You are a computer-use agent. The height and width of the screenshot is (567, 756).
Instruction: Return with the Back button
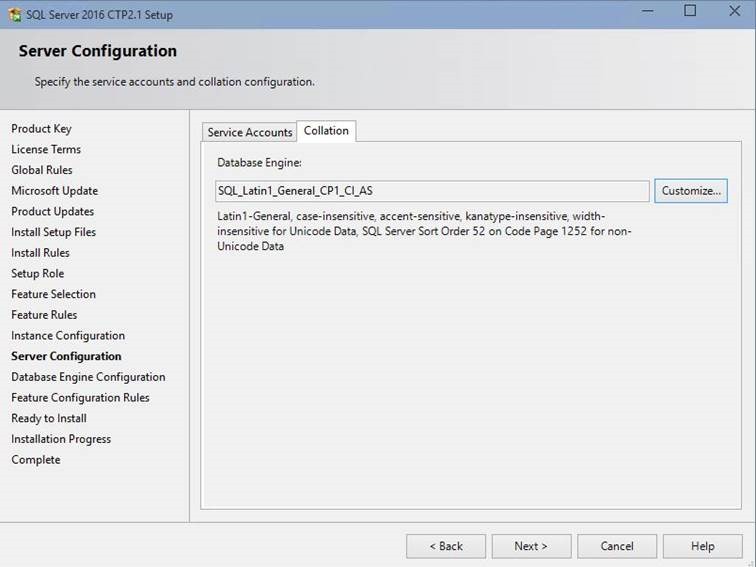pos(446,546)
